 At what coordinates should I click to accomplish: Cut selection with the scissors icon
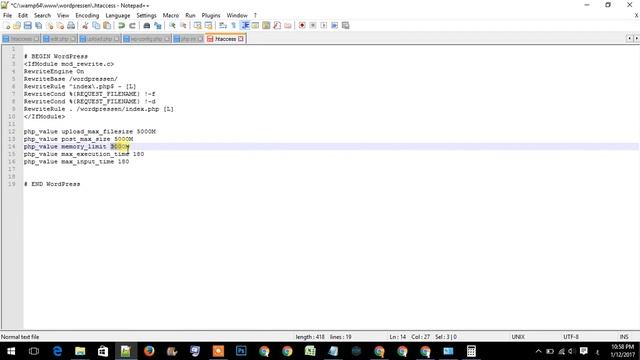click(85, 26)
